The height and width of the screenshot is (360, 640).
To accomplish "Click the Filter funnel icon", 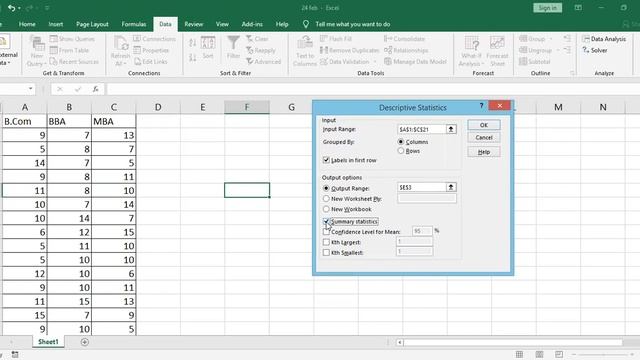I will coord(233,48).
